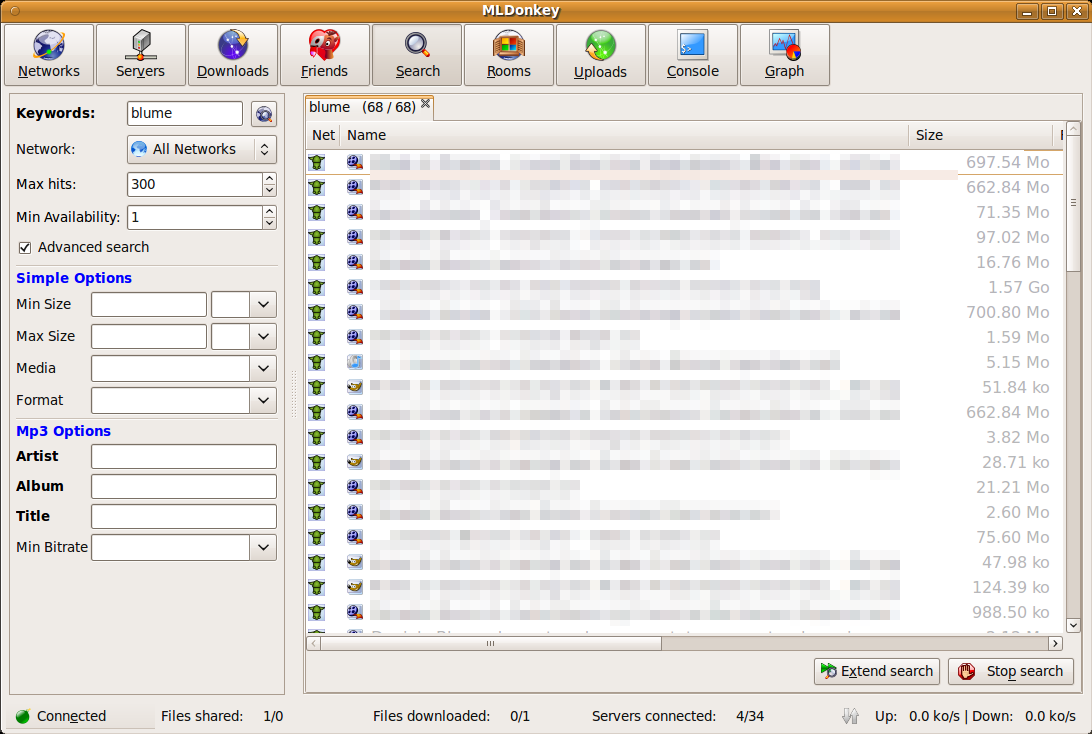Expand the Media dropdown
The width and height of the screenshot is (1092, 734).
tap(263, 368)
